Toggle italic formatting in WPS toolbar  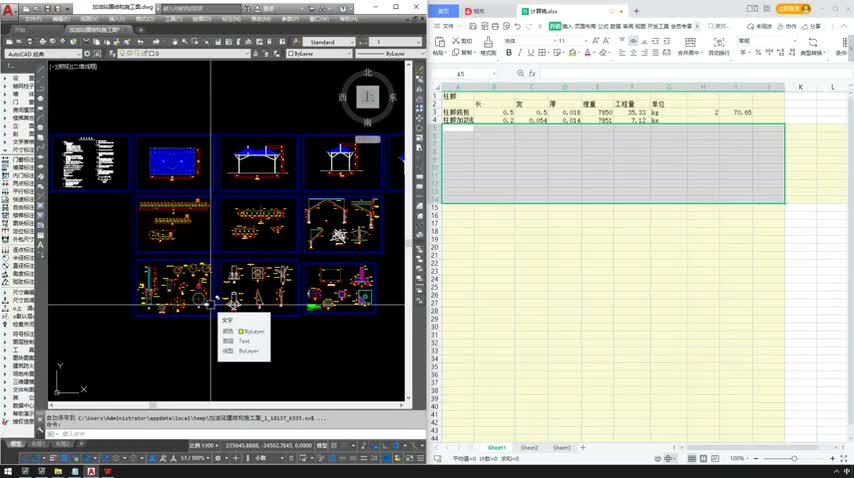click(521, 52)
